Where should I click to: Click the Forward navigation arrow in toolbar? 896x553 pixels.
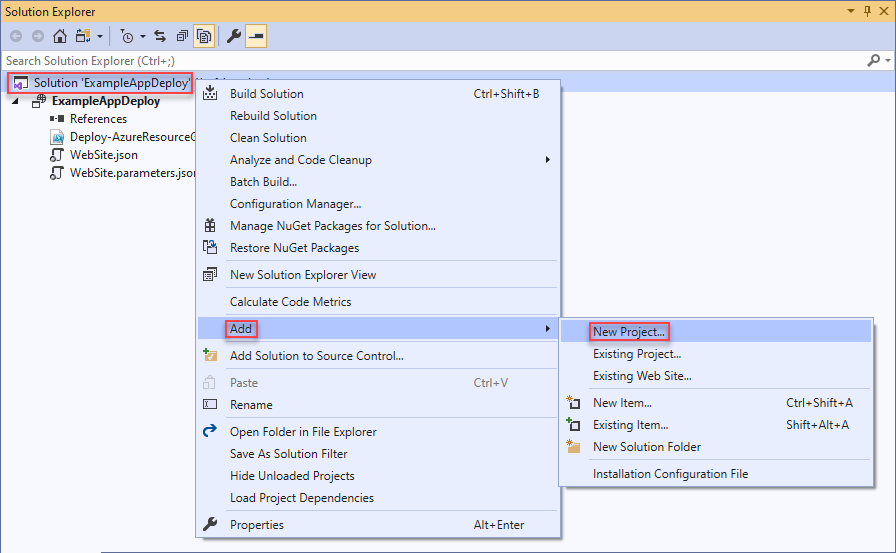point(38,37)
